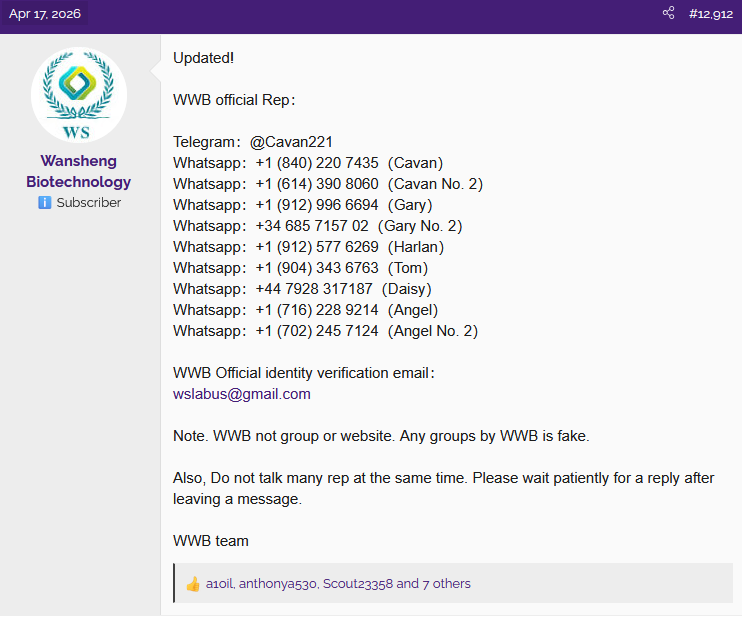This screenshot has width=742, height=622.
Task: Click Angel No. 2 number +1 (702) 245 7124
Action: click(317, 331)
